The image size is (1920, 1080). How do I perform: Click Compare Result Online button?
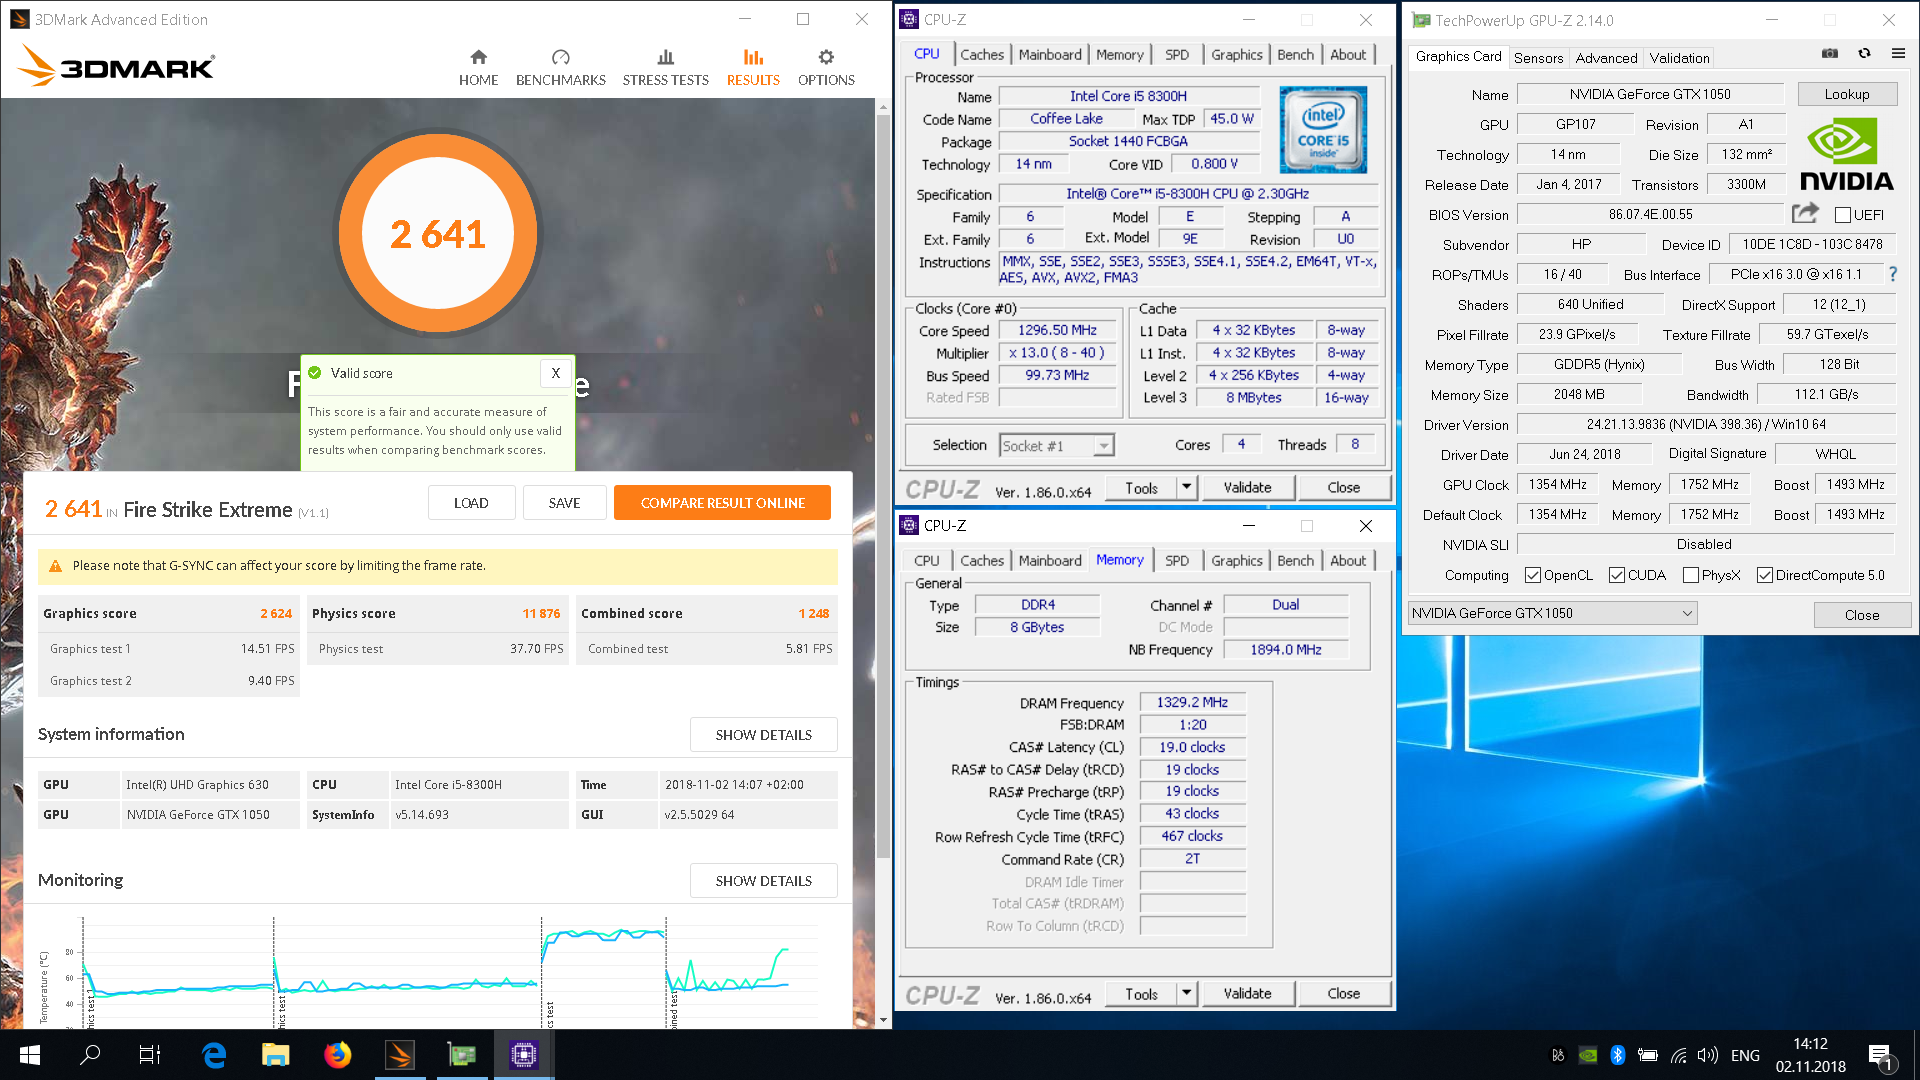point(722,503)
